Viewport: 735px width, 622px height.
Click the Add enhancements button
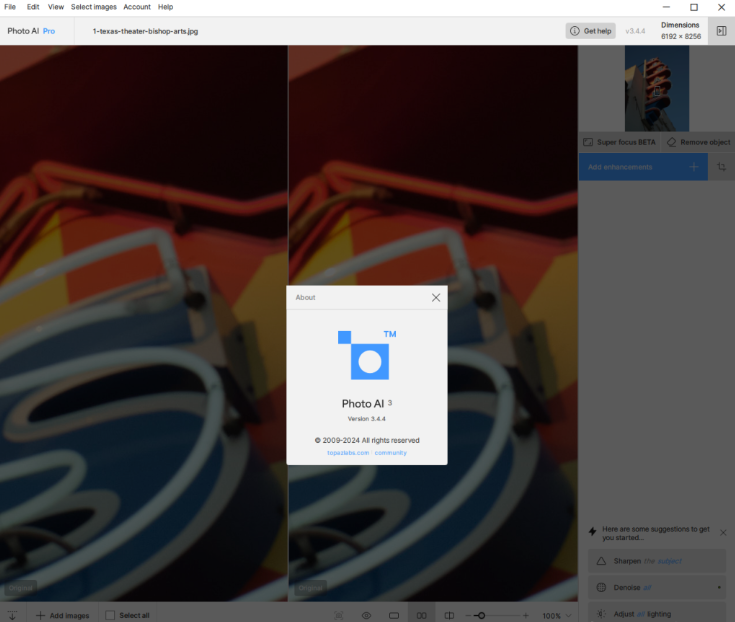coord(643,167)
